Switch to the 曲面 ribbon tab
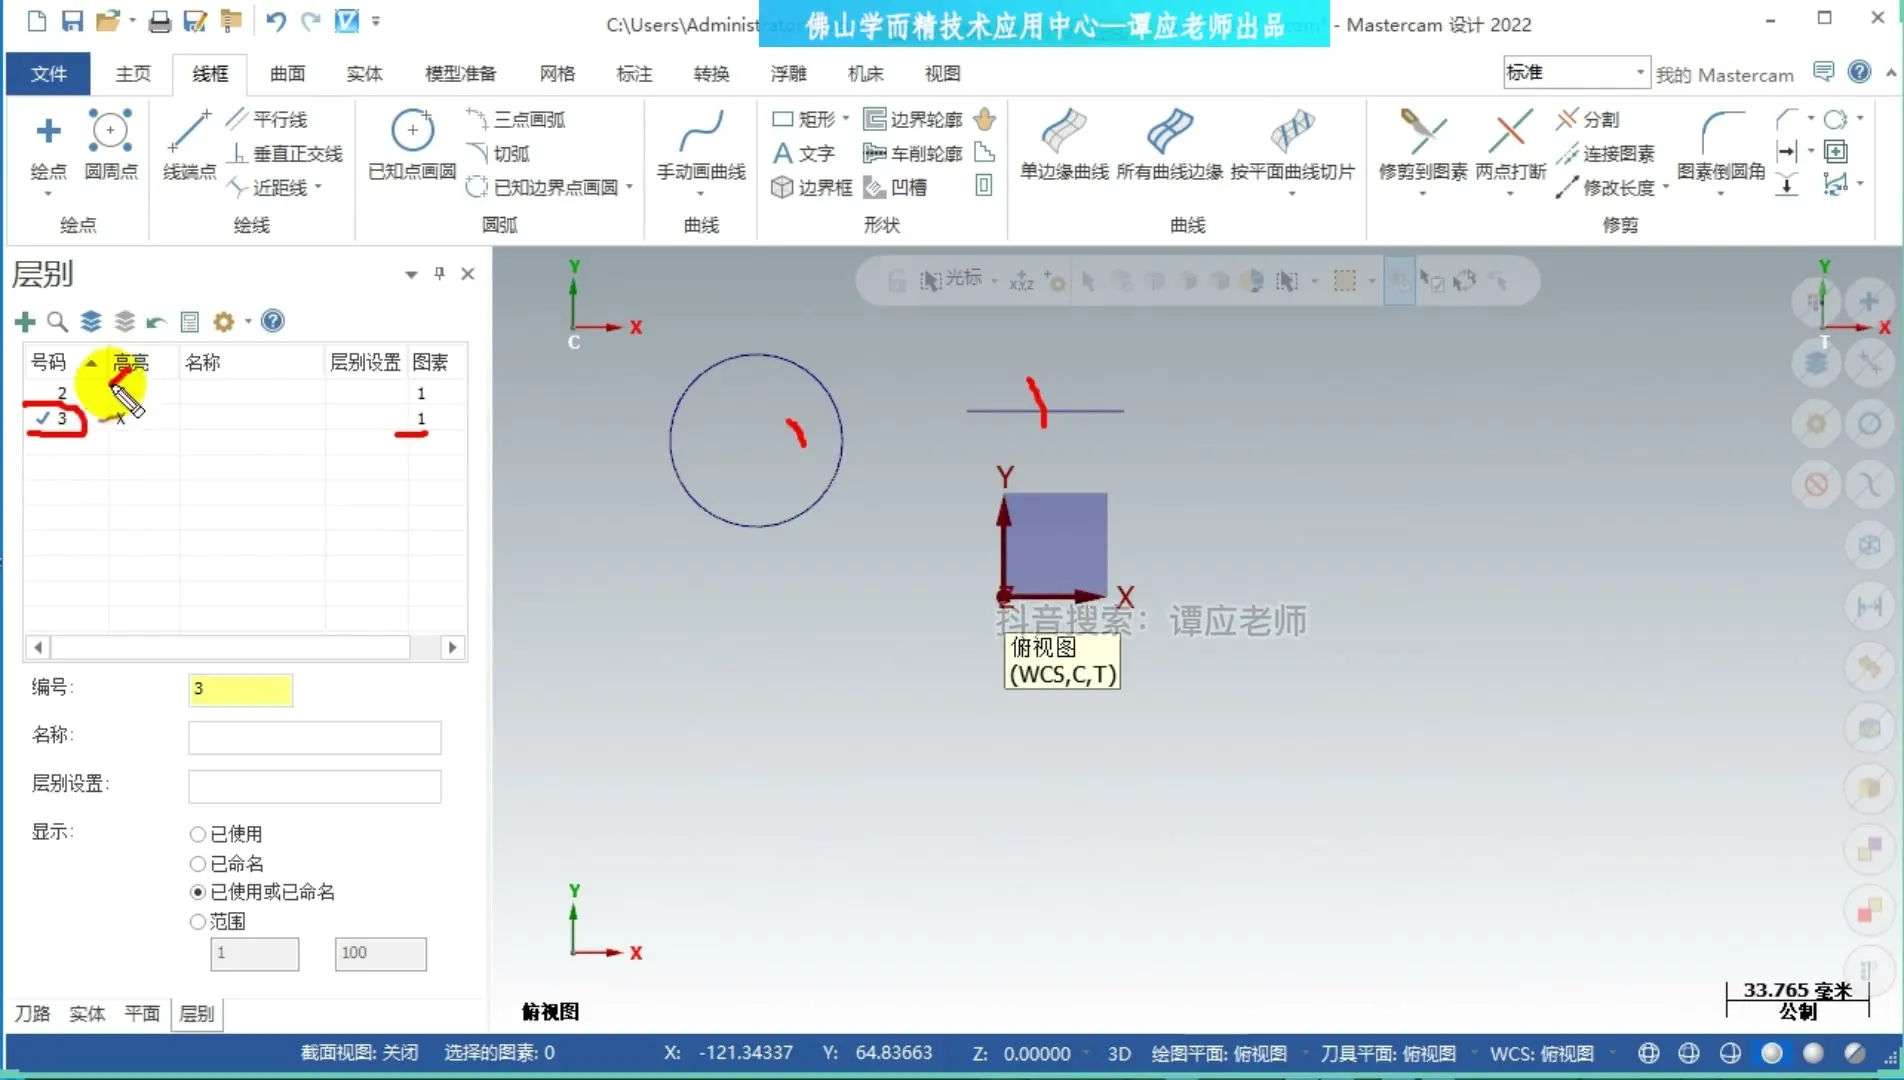 287,73
